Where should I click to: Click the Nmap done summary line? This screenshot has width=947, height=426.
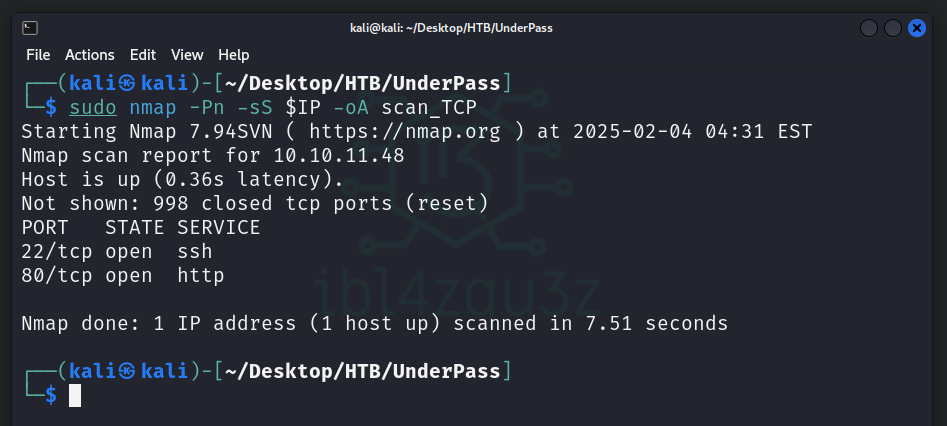(374, 324)
